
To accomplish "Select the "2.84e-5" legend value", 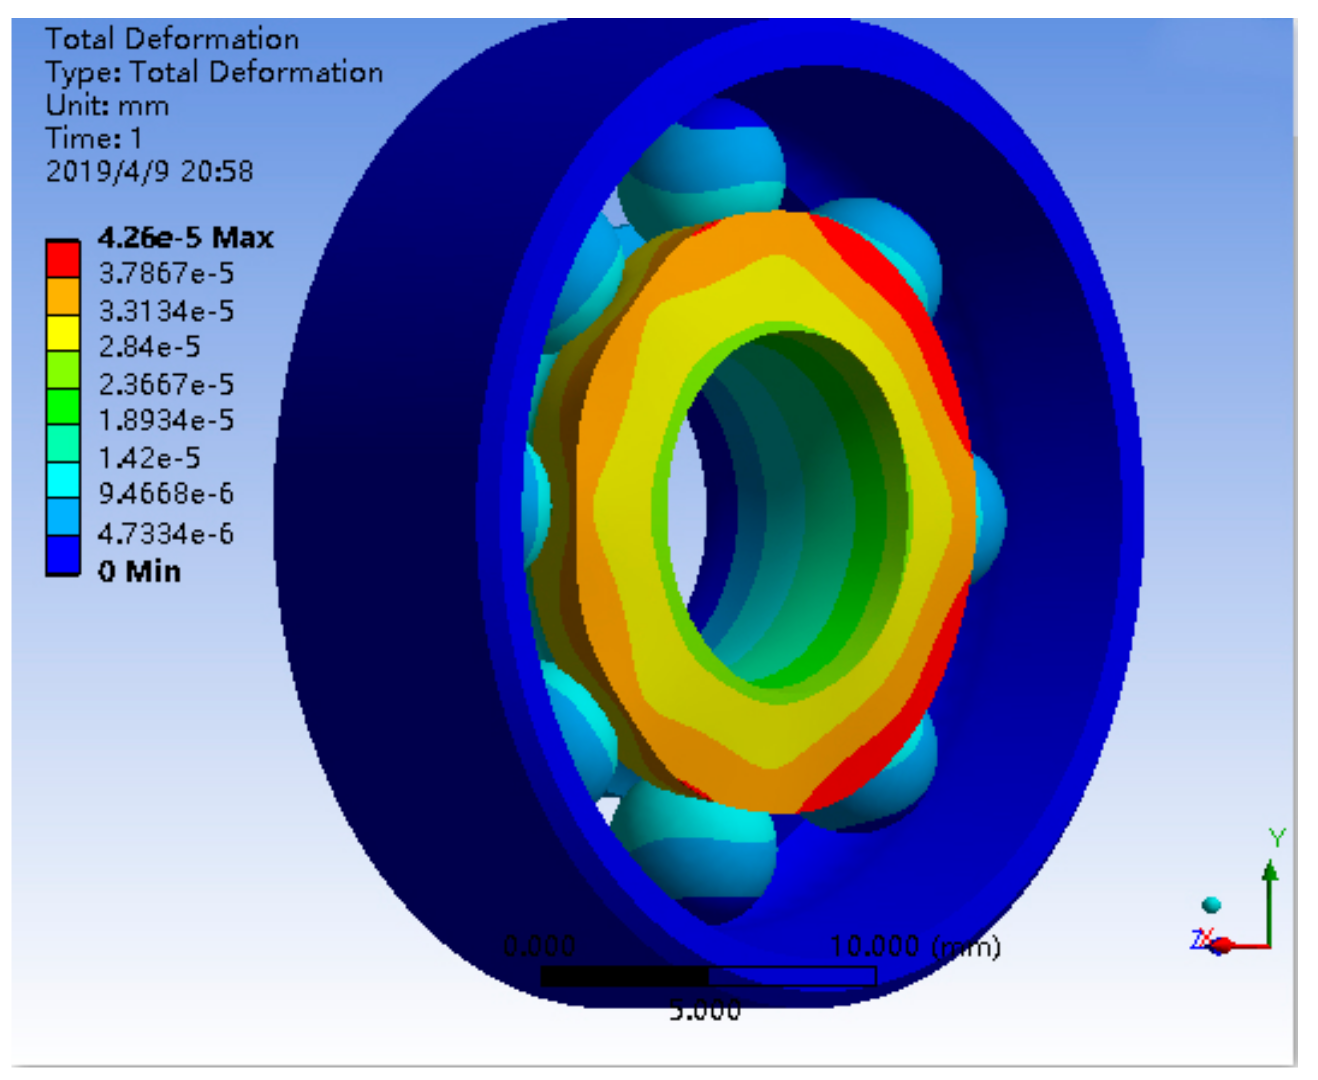I will (x=149, y=347).
